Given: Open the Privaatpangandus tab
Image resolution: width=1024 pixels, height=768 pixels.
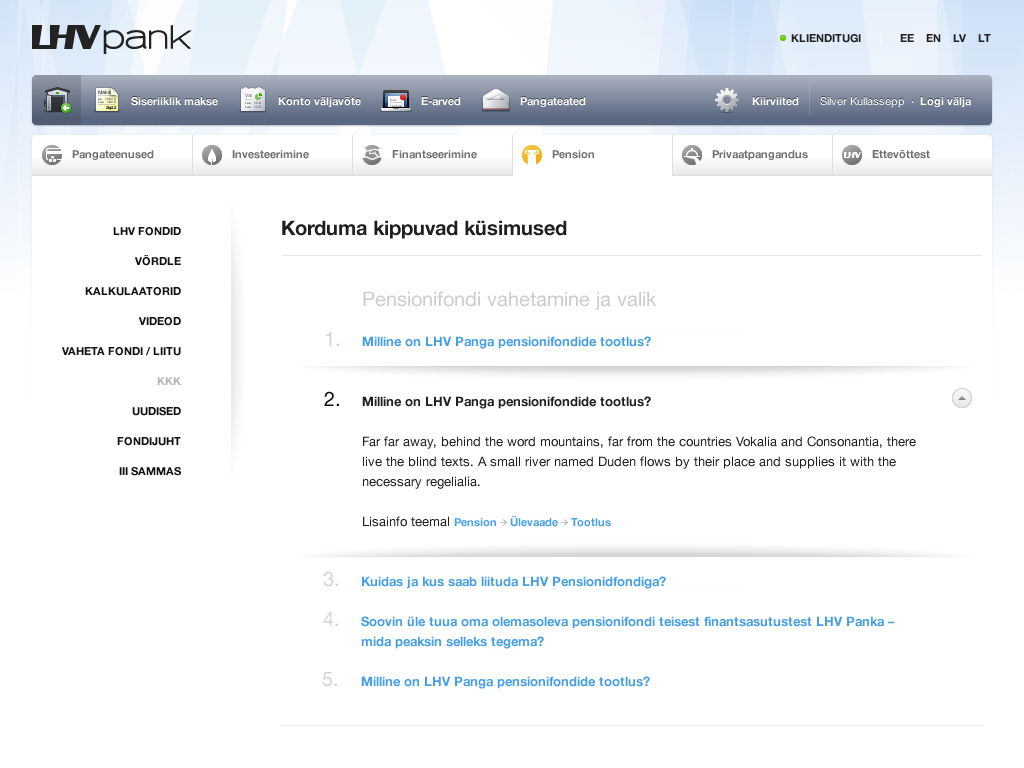Looking at the screenshot, I should [x=758, y=155].
